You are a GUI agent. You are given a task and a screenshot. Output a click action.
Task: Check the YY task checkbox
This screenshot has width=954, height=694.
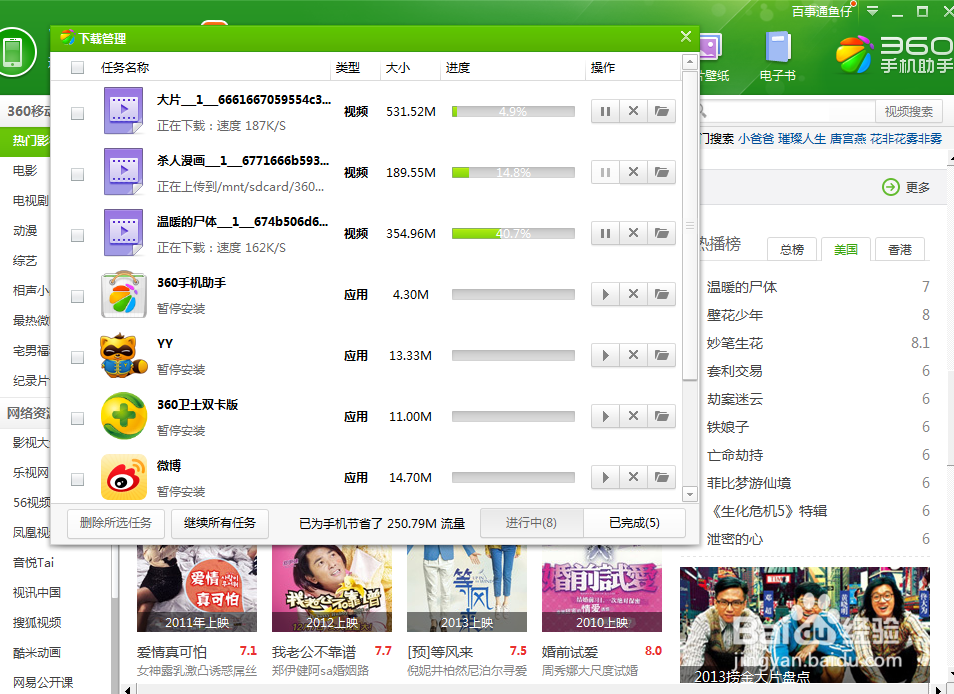[x=77, y=357]
